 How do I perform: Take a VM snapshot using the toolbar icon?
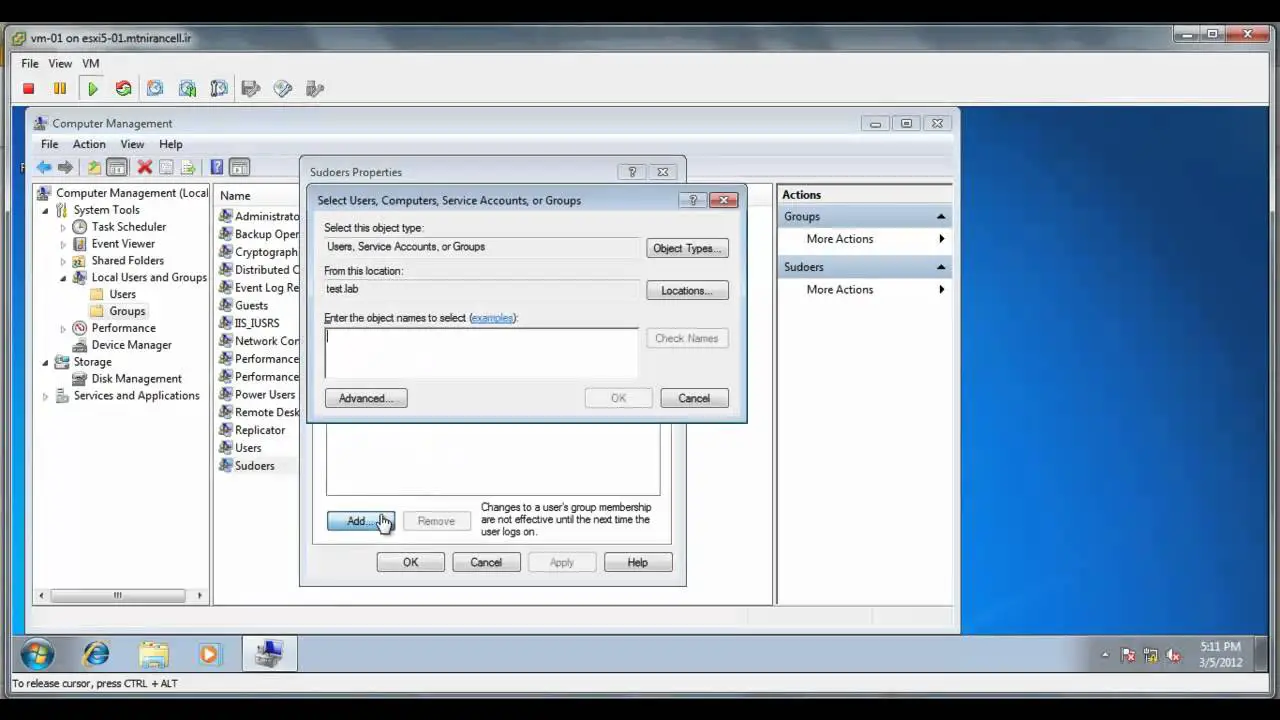click(x=155, y=89)
